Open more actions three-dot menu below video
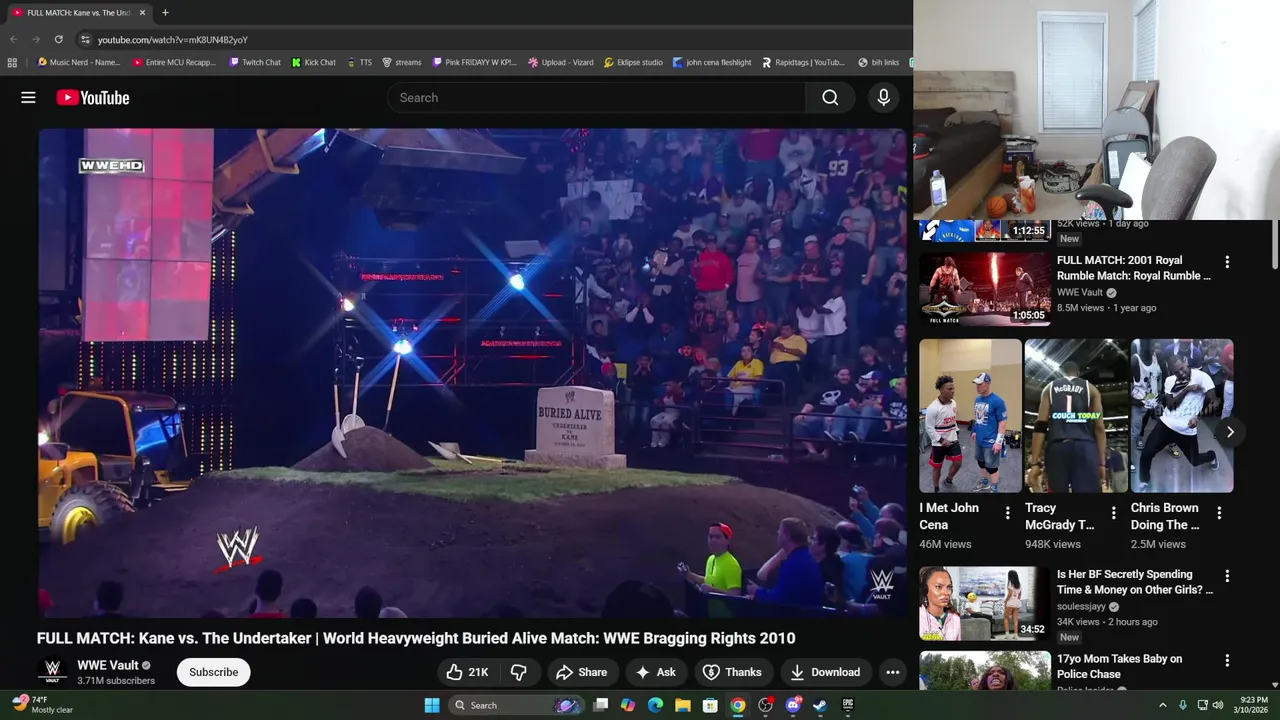This screenshot has height=720, width=1280. pos(893,672)
